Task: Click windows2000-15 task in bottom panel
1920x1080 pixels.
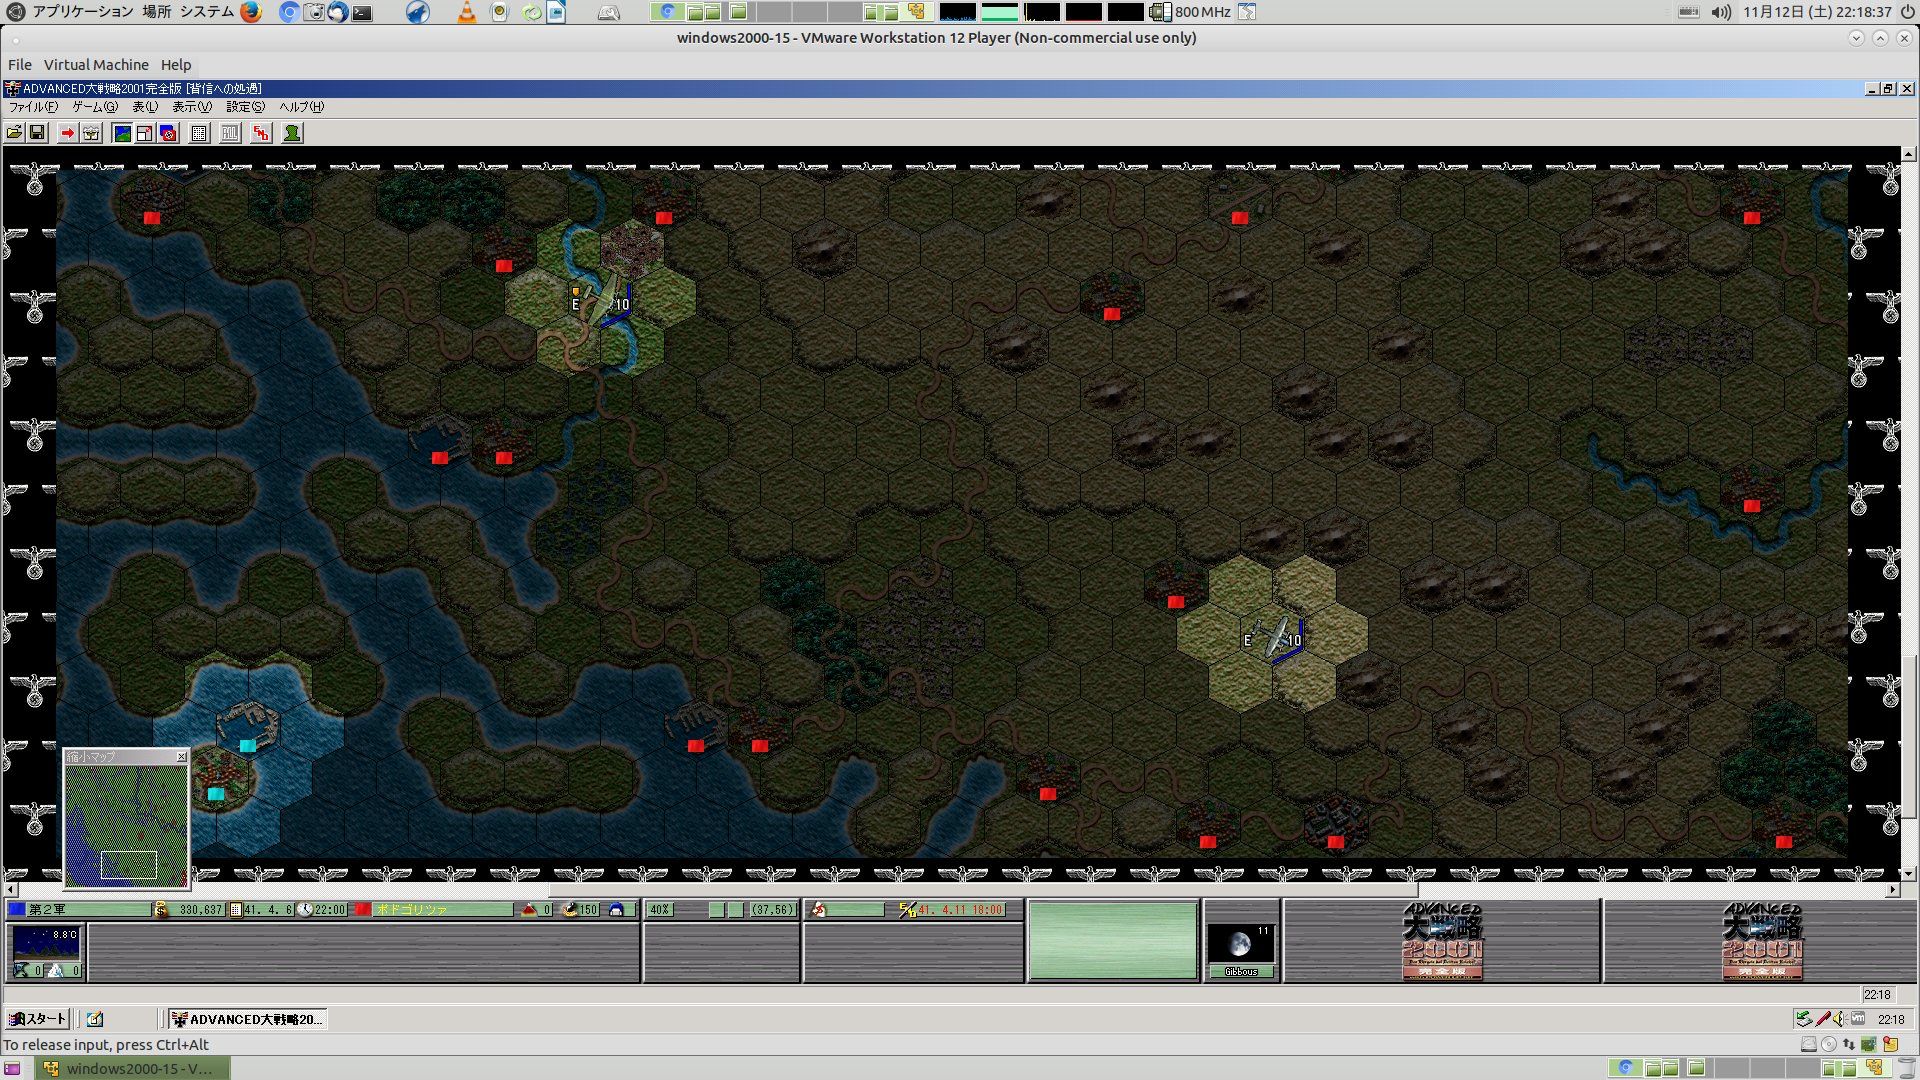Action: [x=132, y=1068]
